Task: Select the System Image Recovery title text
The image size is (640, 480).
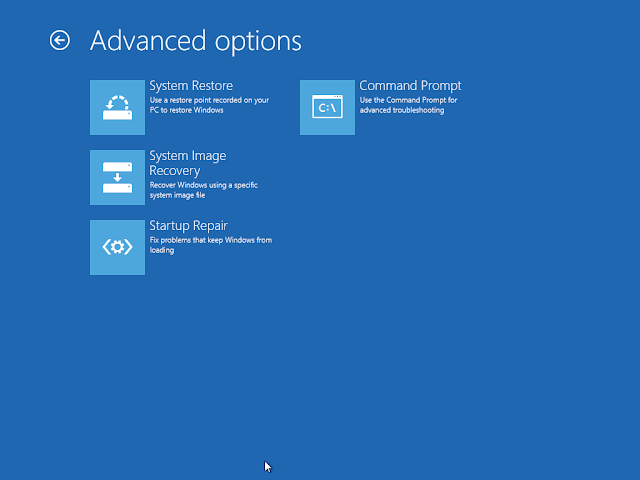Action: click(x=188, y=163)
